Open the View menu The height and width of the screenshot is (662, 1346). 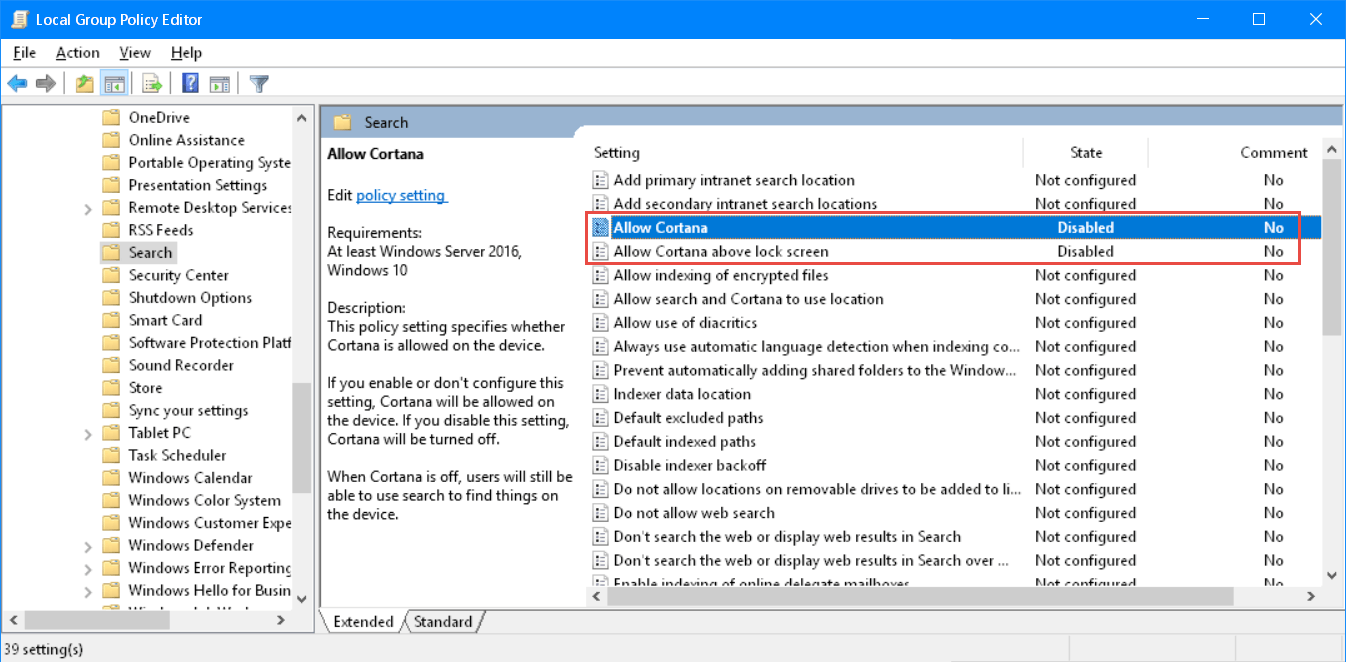click(x=135, y=53)
